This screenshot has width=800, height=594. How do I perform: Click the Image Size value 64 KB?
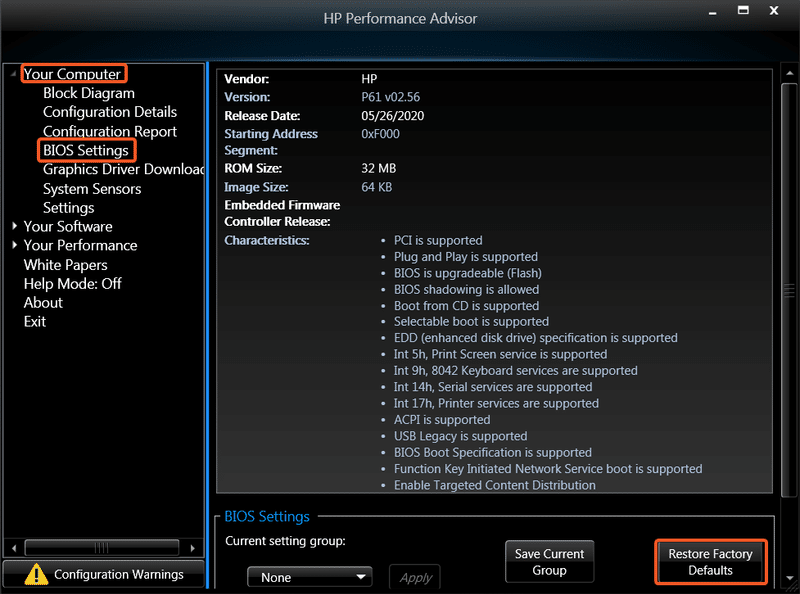[x=377, y=187]
